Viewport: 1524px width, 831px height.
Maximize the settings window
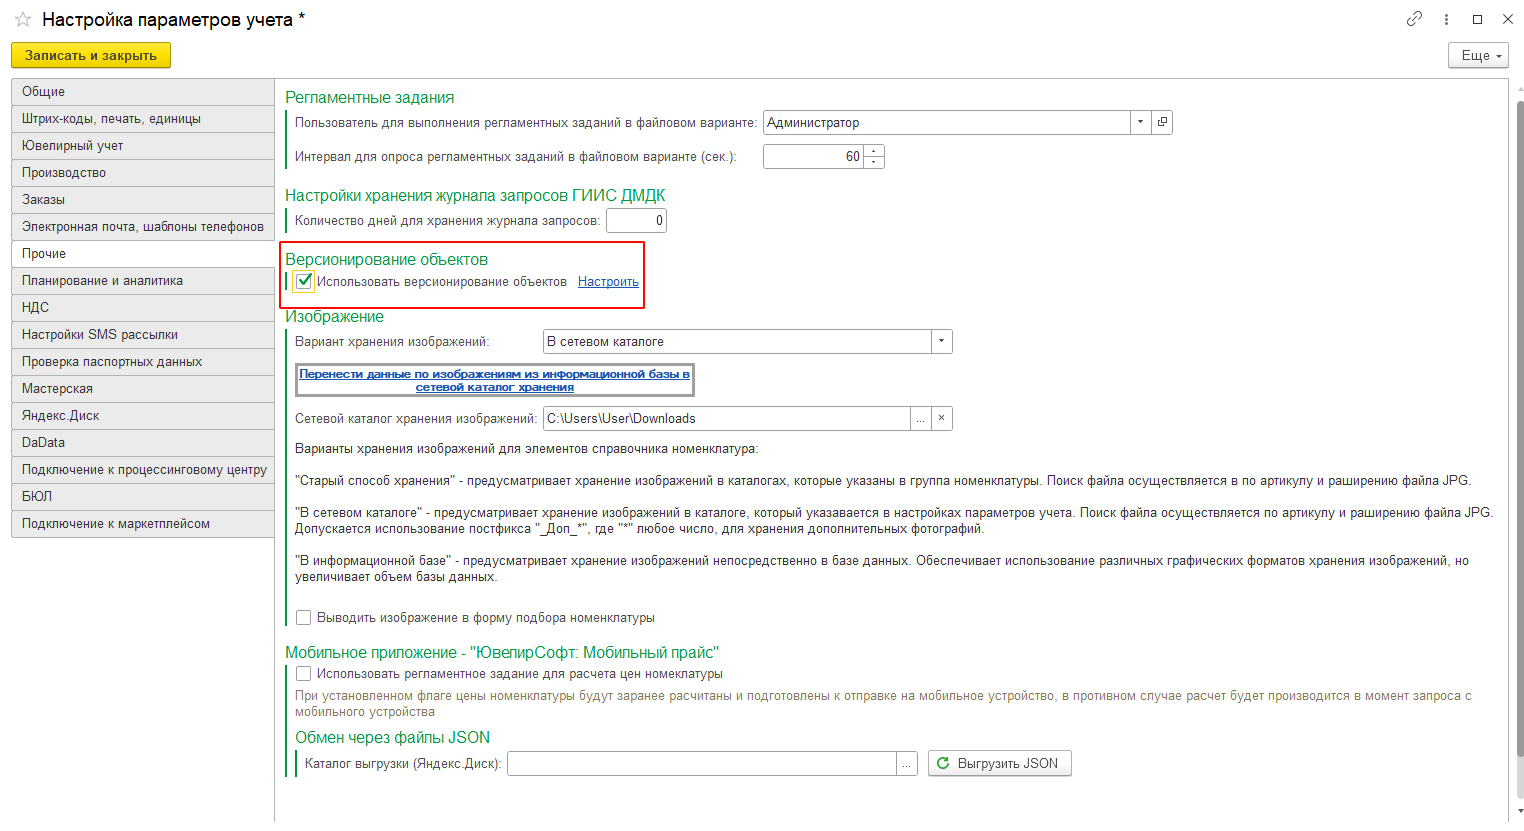1477,19
